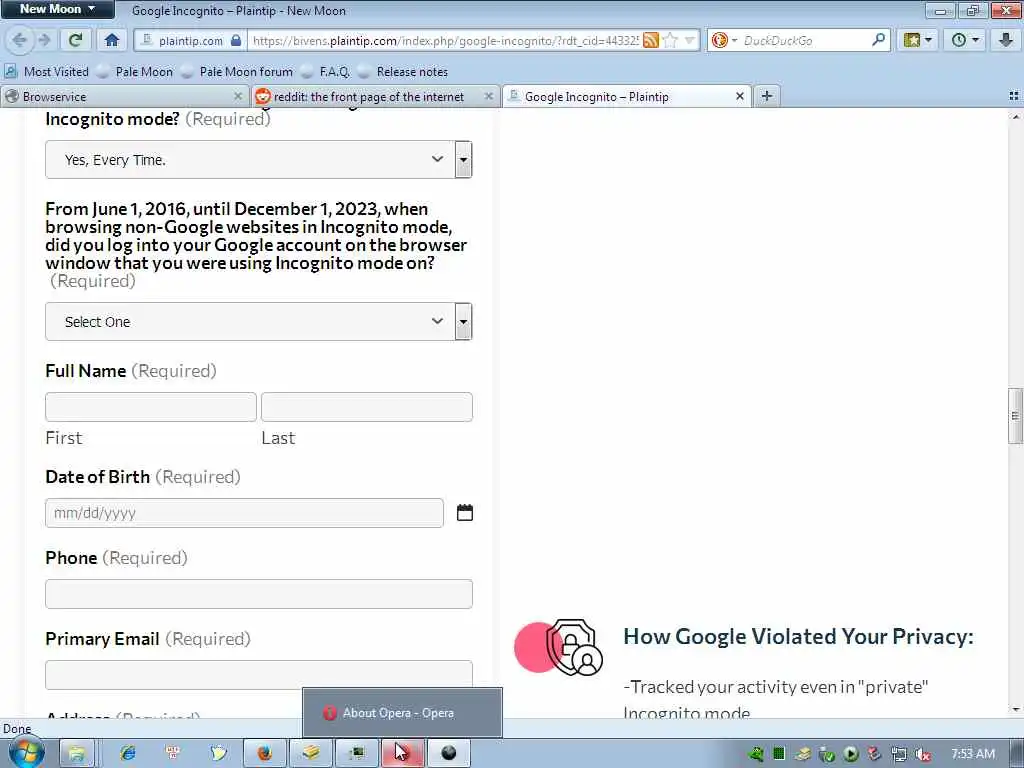Open the calendar date picker icon
The height and width of the screenshot is (768, 1024).
pos(464,513)
